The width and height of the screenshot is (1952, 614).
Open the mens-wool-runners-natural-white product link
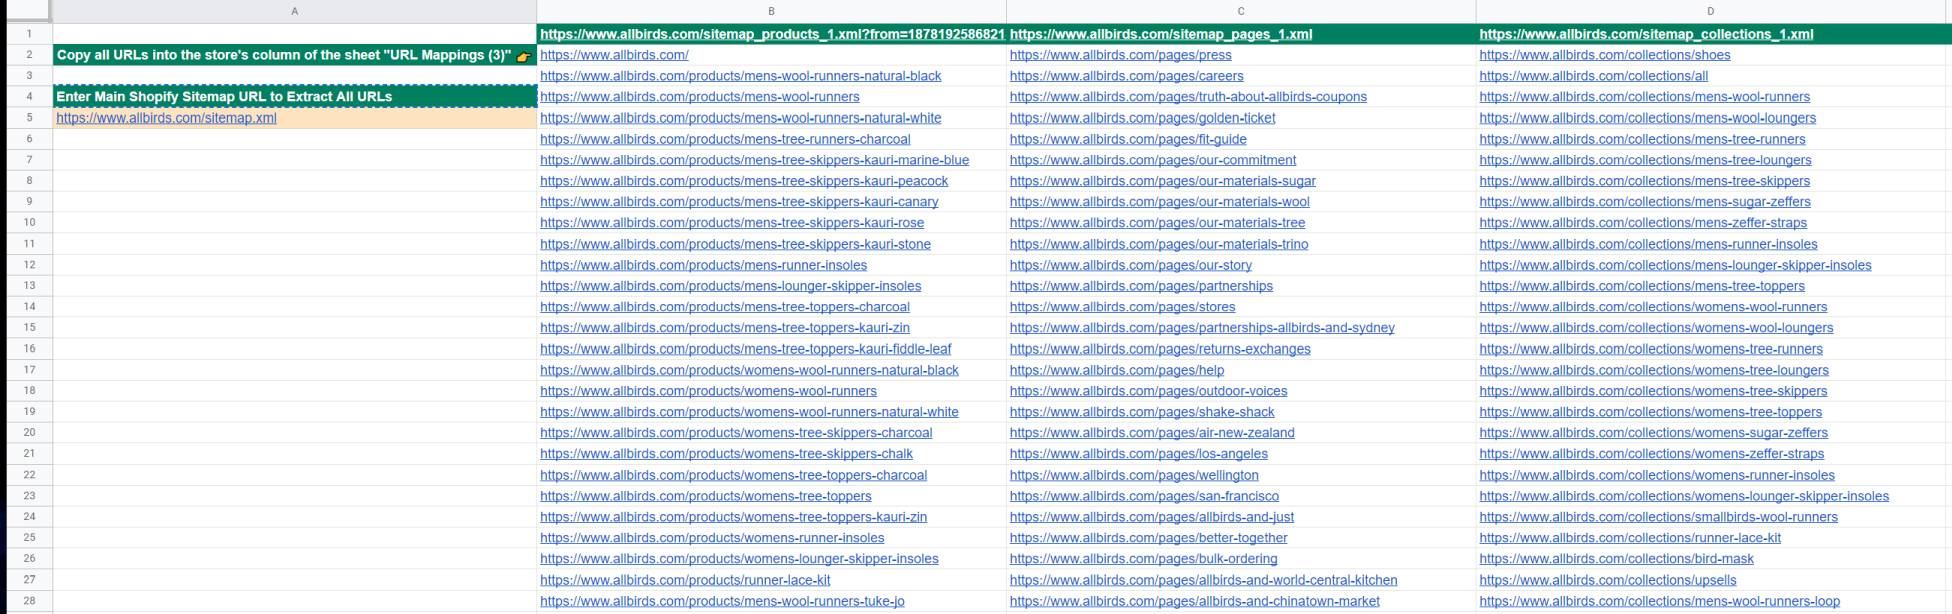[x=740, y=118]
